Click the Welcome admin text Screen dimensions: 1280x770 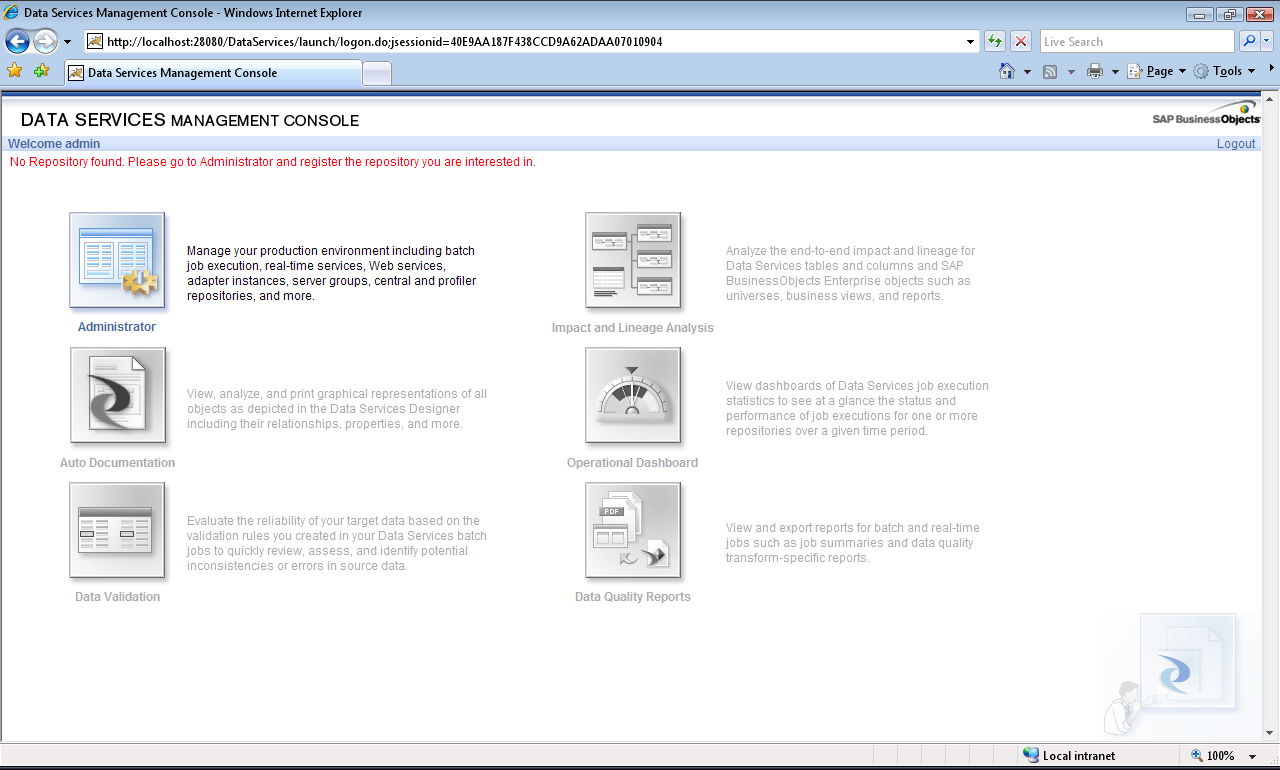pyautogui.click(x=54, y=144)
